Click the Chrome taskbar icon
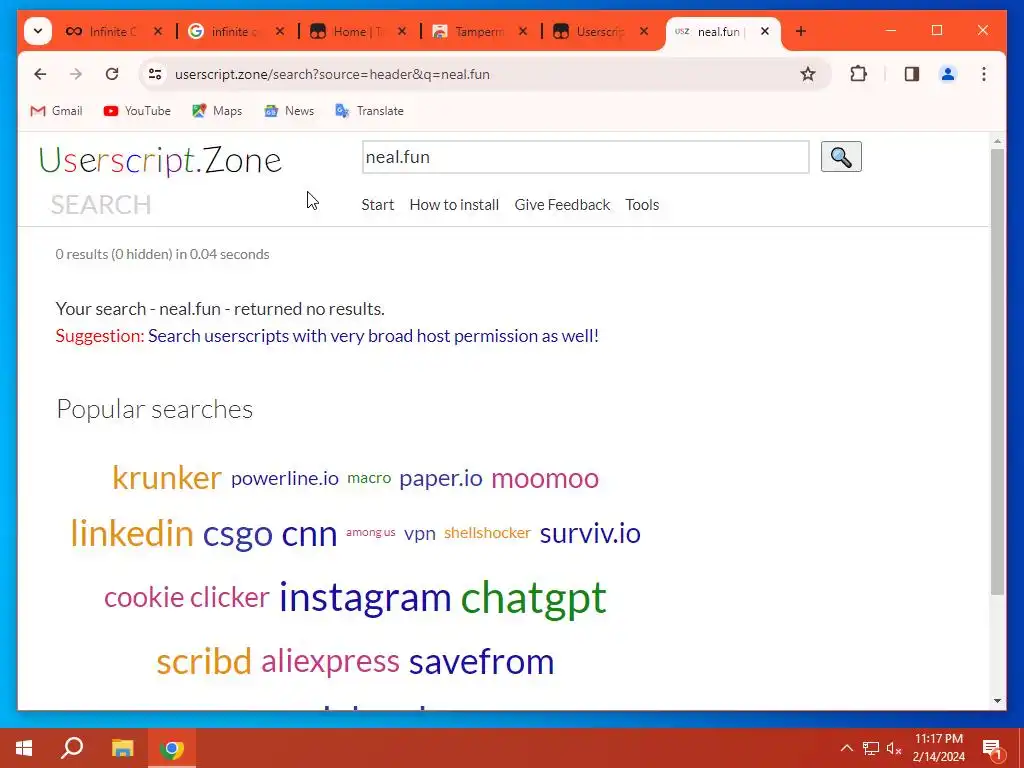 pyautogui.click(x=172, y=748)
